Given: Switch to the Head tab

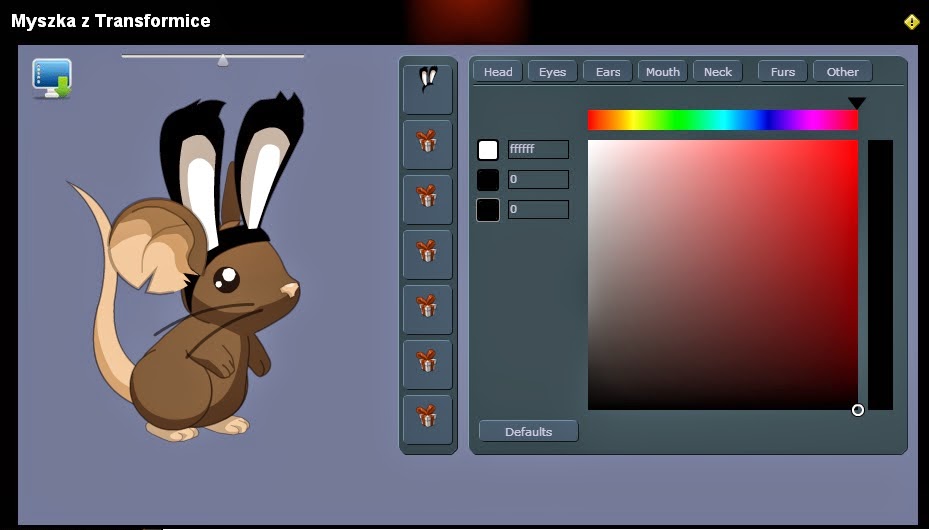Looking at the screenshot, I should (x=498, y=72).
